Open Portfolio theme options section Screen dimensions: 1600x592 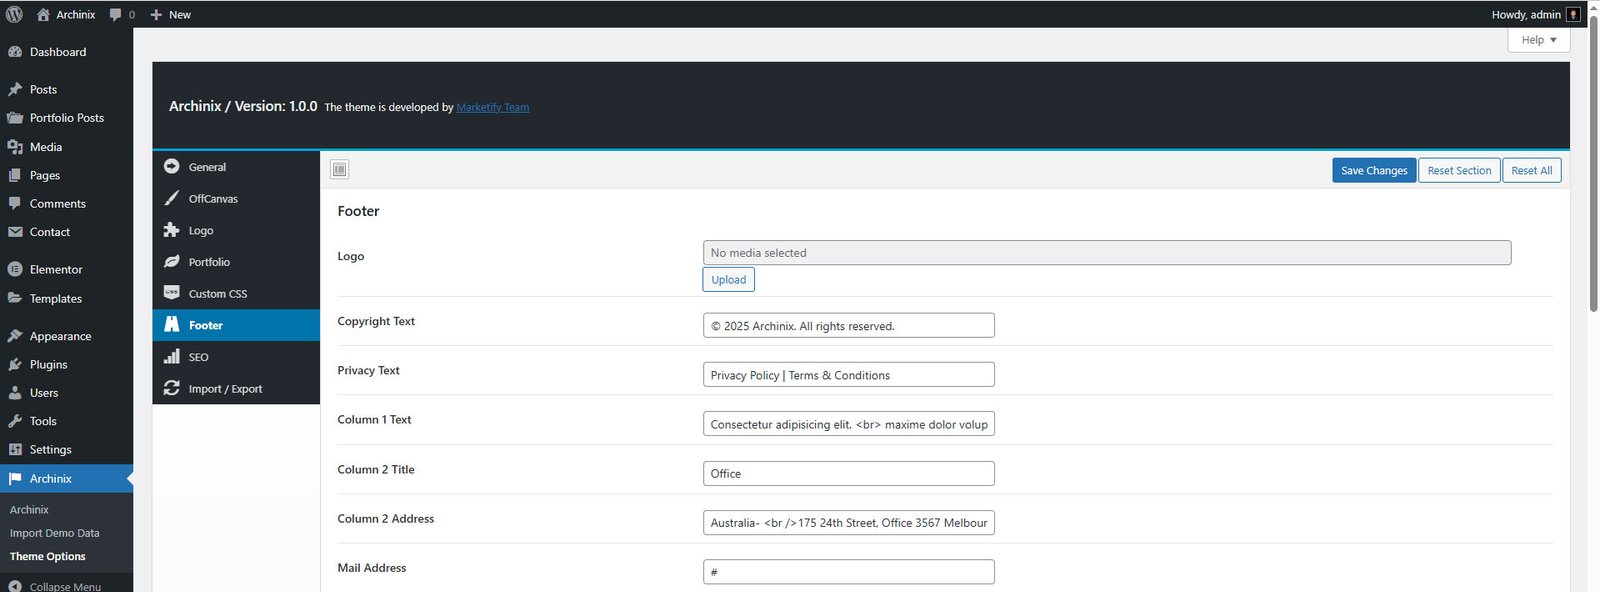(x=209, y=262)
